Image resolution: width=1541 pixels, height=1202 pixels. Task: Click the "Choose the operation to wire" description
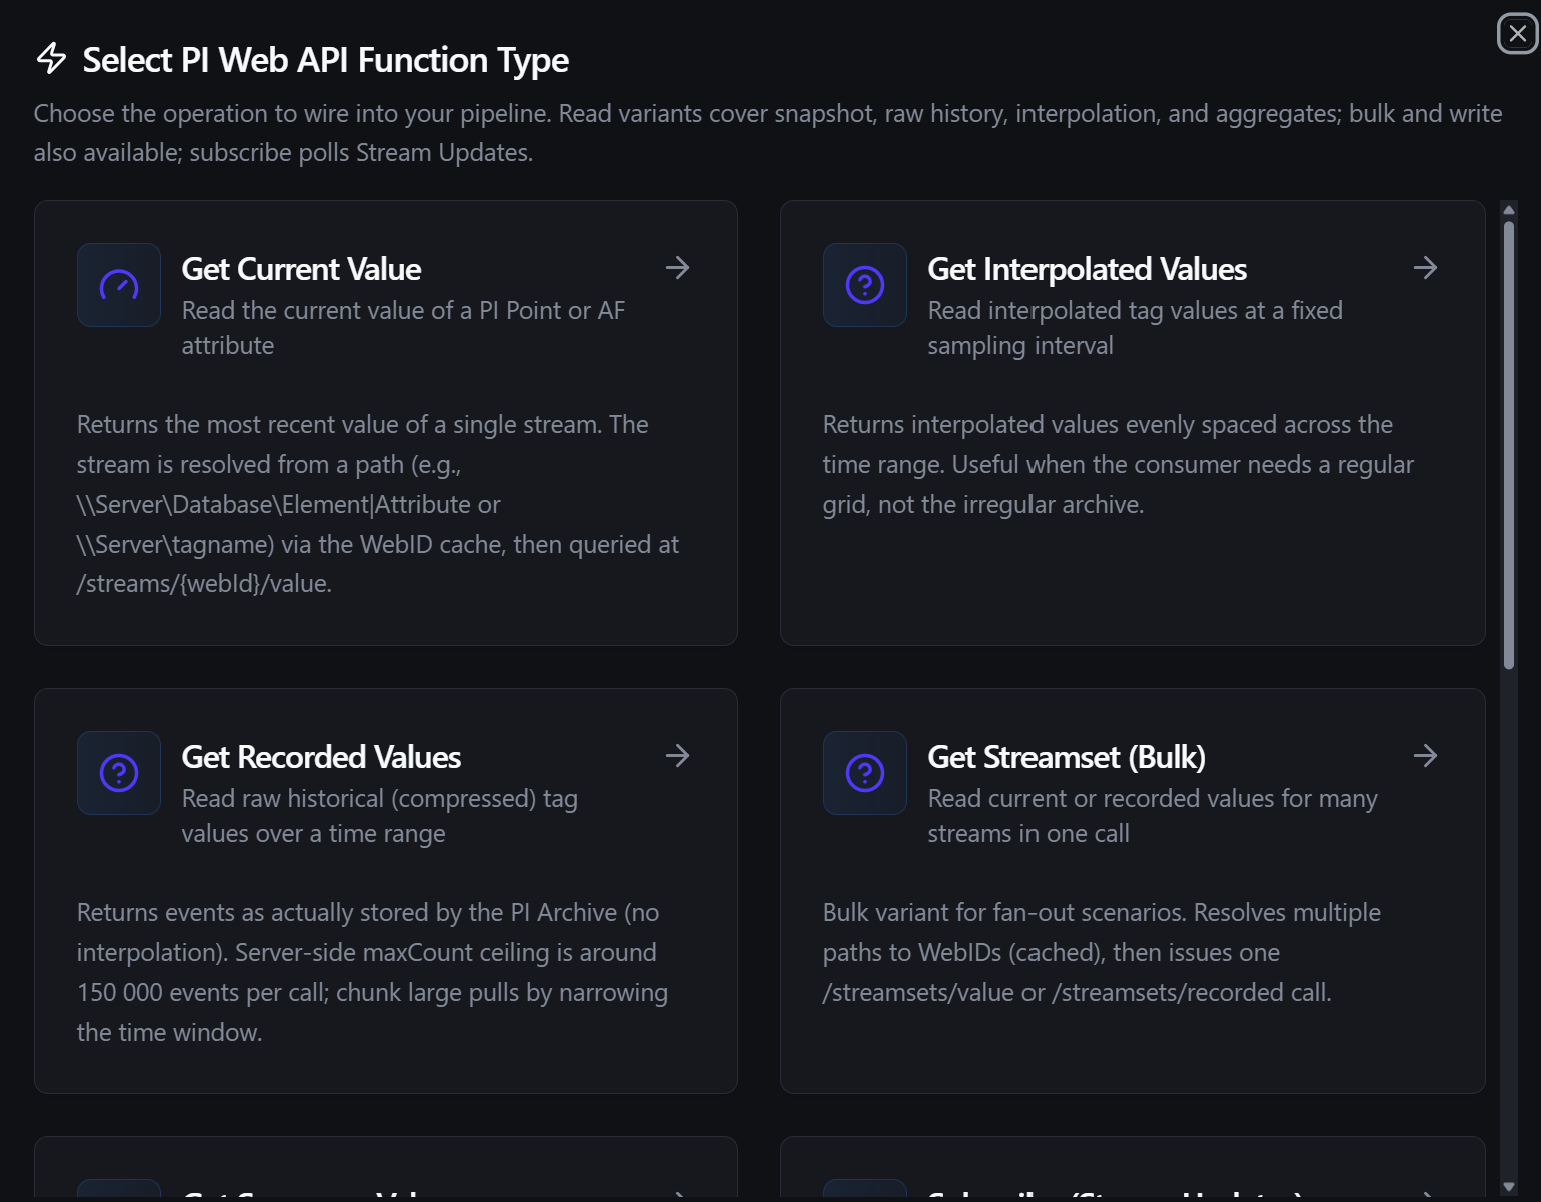[768, 133]
